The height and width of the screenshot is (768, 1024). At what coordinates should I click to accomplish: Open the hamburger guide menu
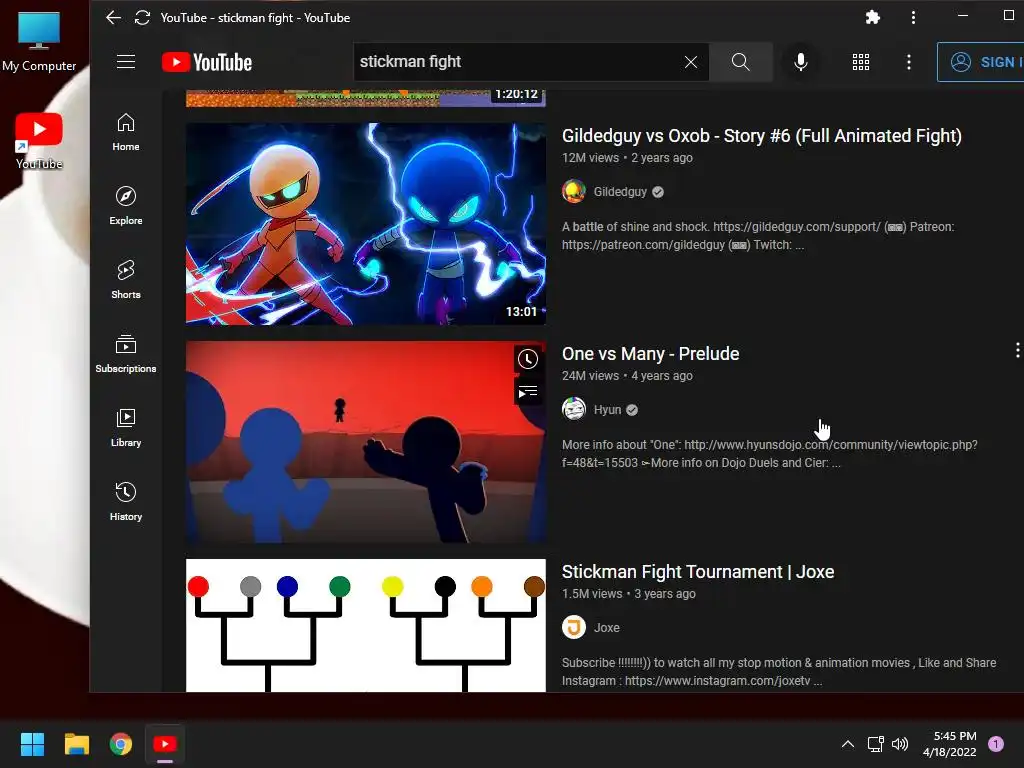[125, 62]
